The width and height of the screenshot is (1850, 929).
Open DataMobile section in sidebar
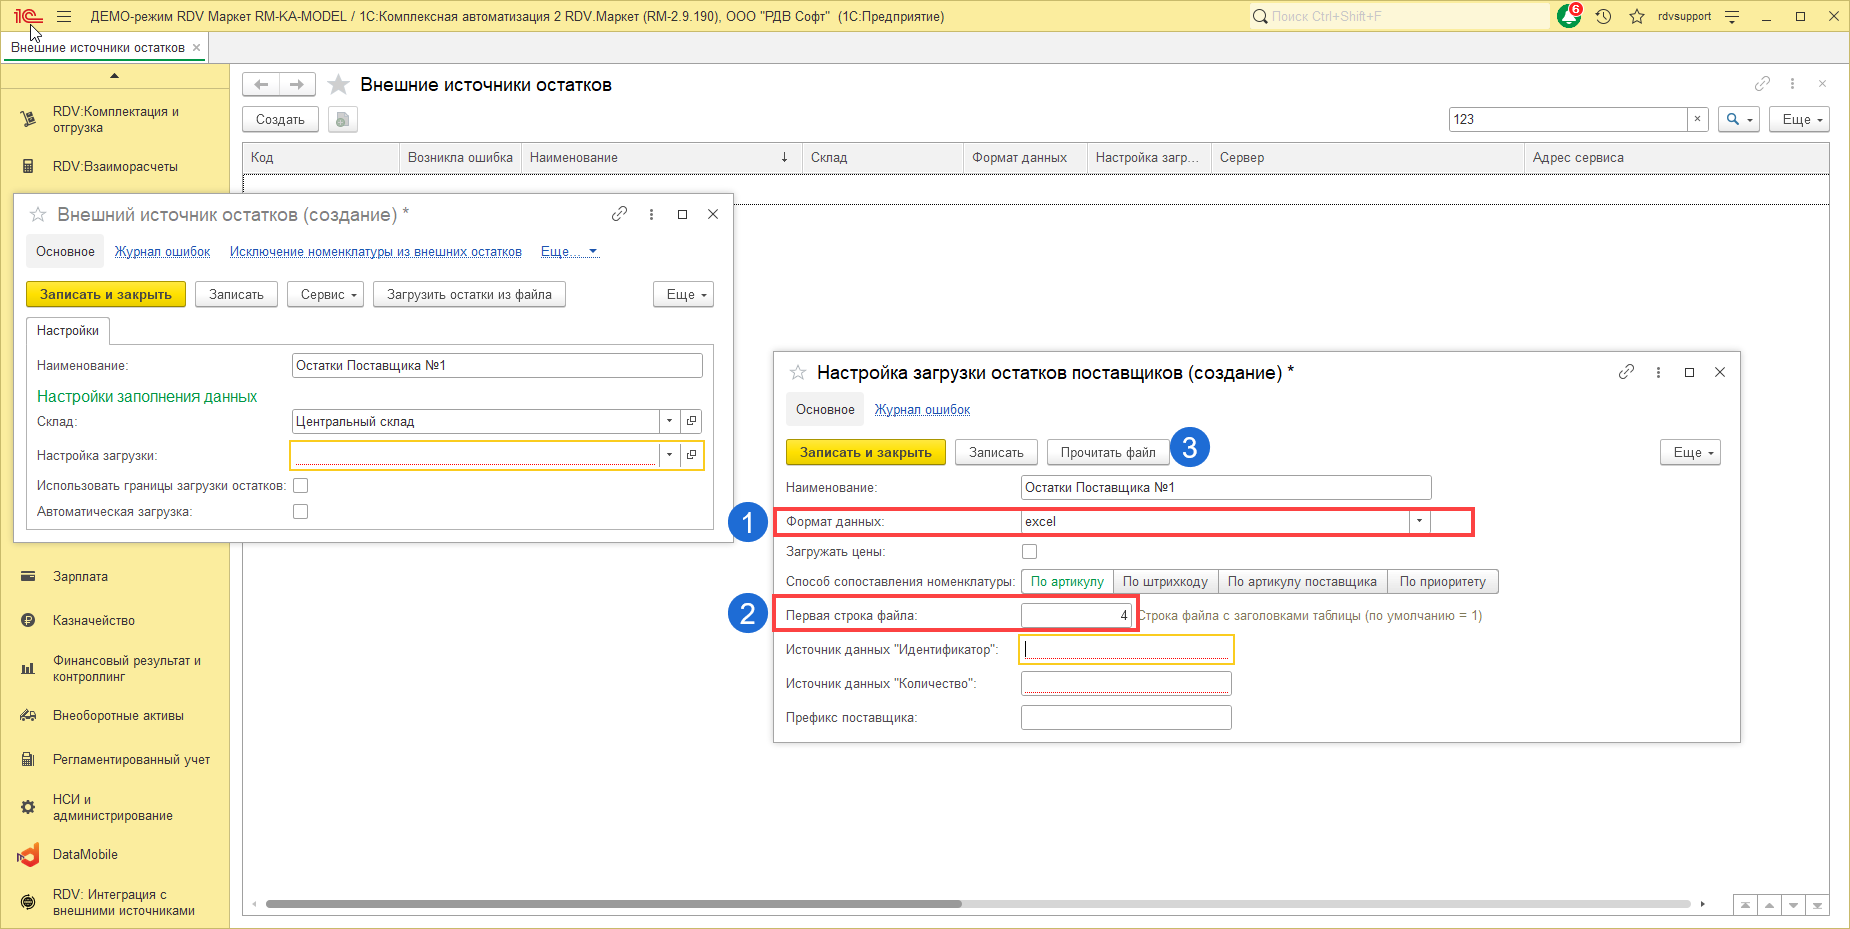[x=85, y=855]
